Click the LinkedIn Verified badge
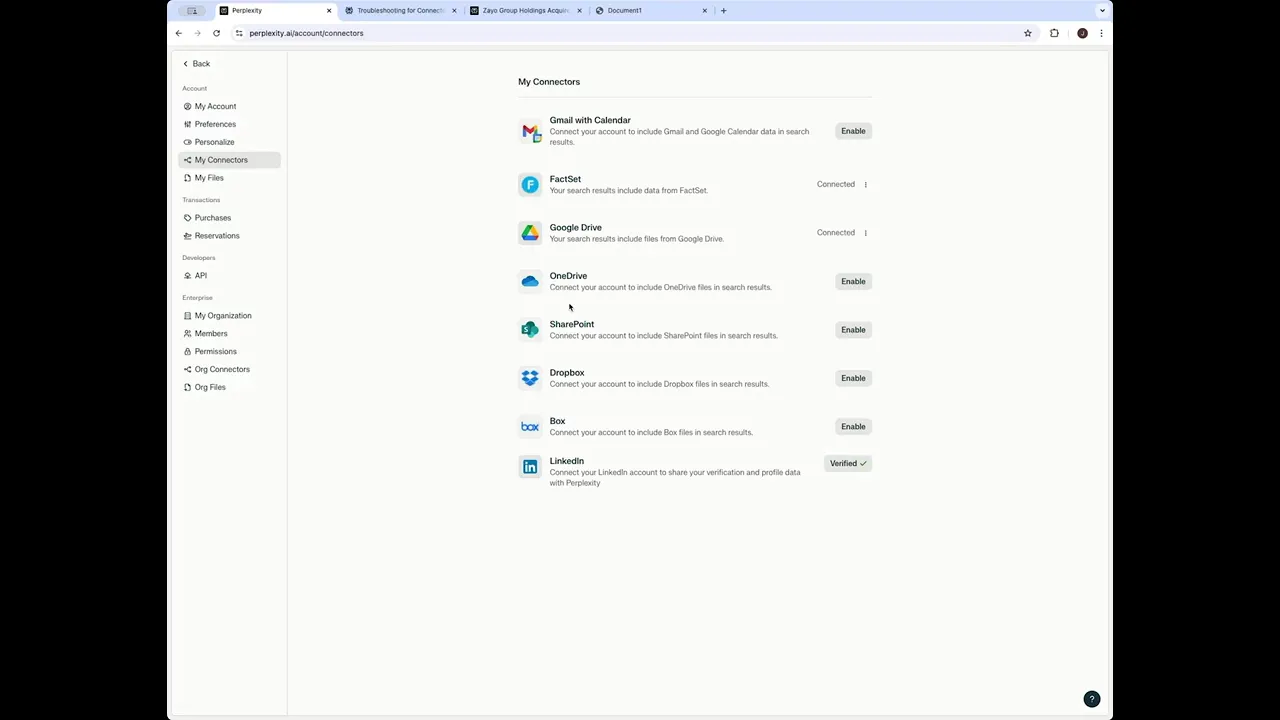 (x=848, y=463)
